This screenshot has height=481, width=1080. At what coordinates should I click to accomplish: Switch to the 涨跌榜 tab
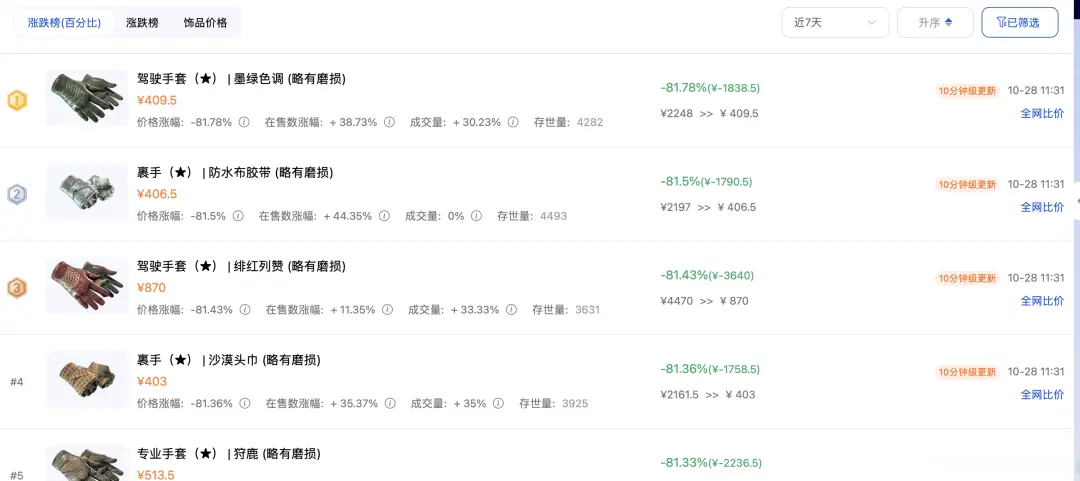pos(142,22)
